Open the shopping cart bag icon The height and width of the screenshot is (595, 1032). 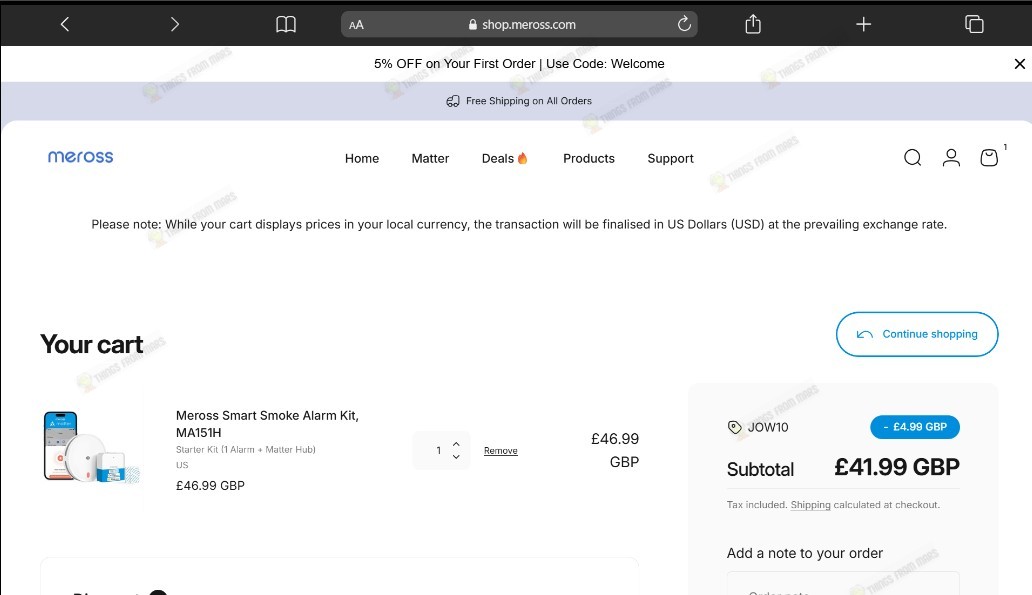pyautogui.click(x=989, y=157)
